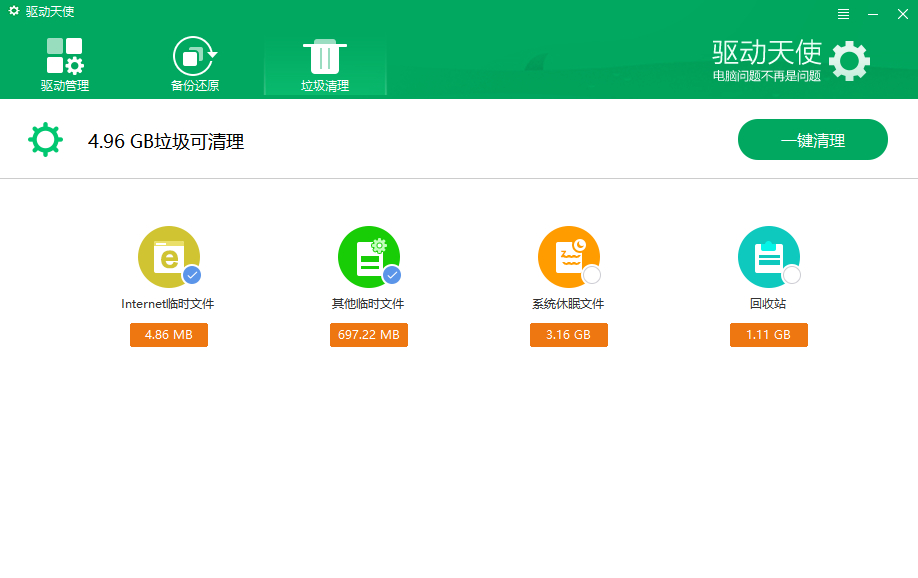The height and width of the screenshot is (578, 918).
Task: Click the 回收站 text label
Action: 768,304
